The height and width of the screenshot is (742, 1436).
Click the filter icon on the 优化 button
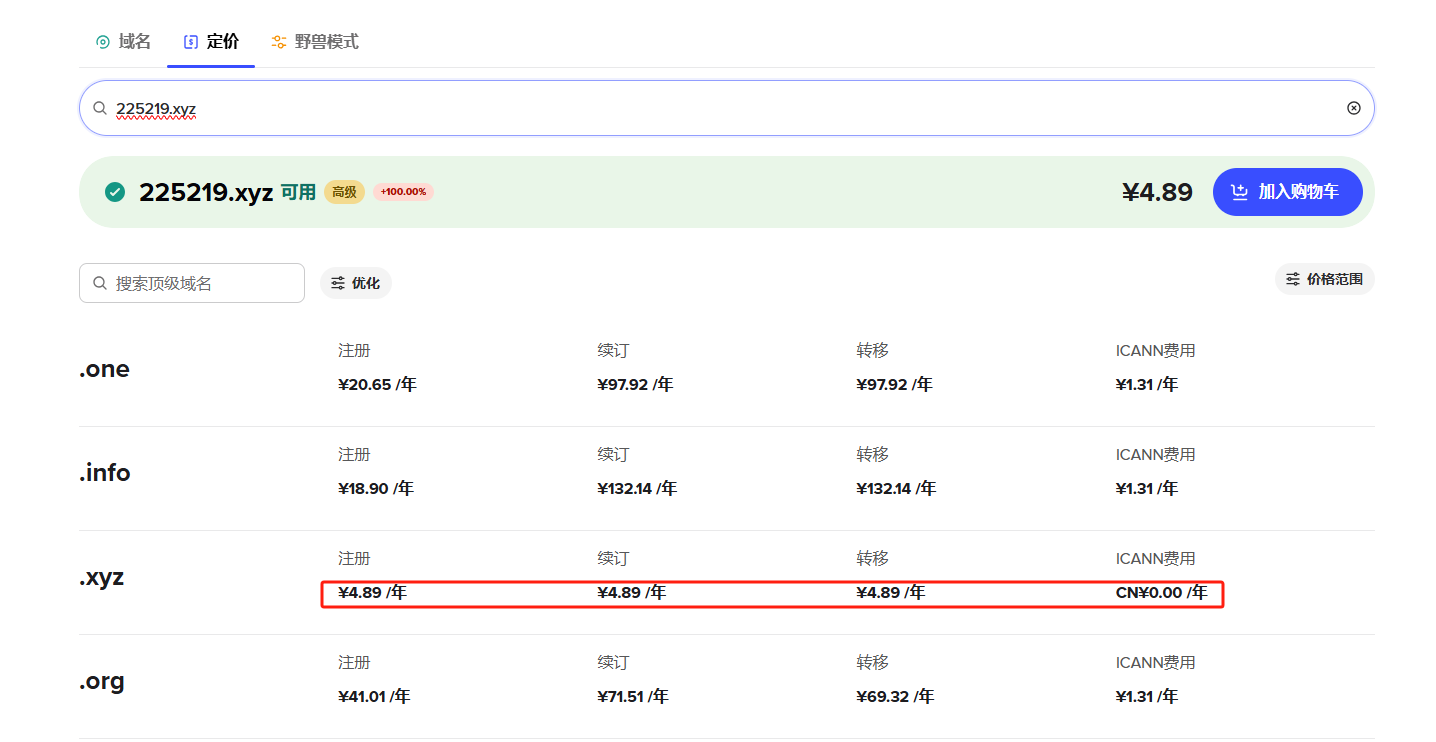pos(337,282)
